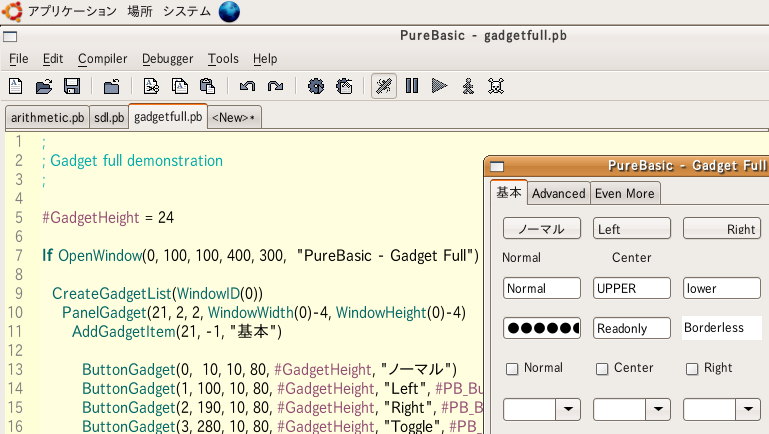Screen dimensions: 769x434
Task: Select the gadgetfull.pb tab
Action: (168, 117)
